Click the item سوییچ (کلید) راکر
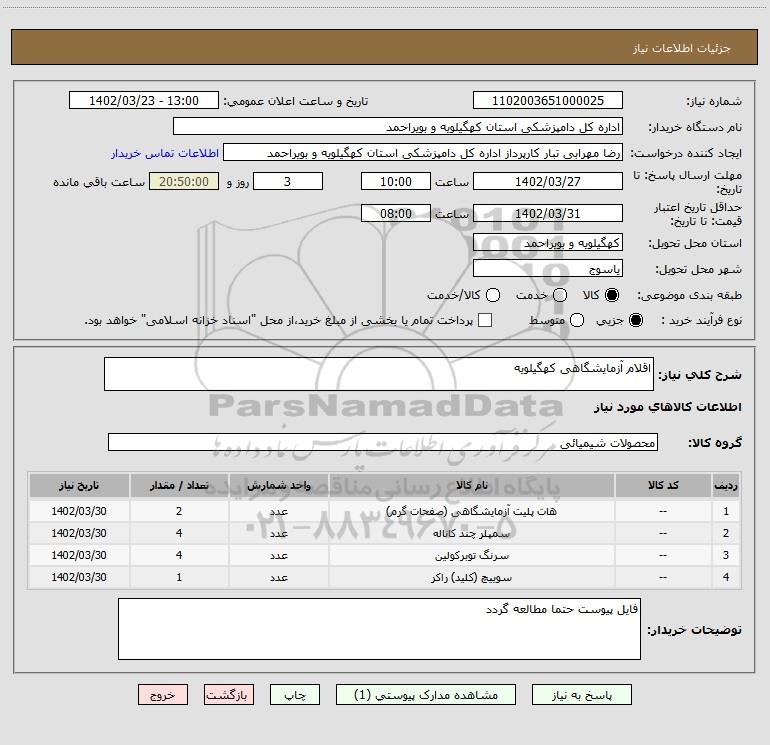 [x=471, y=578]
